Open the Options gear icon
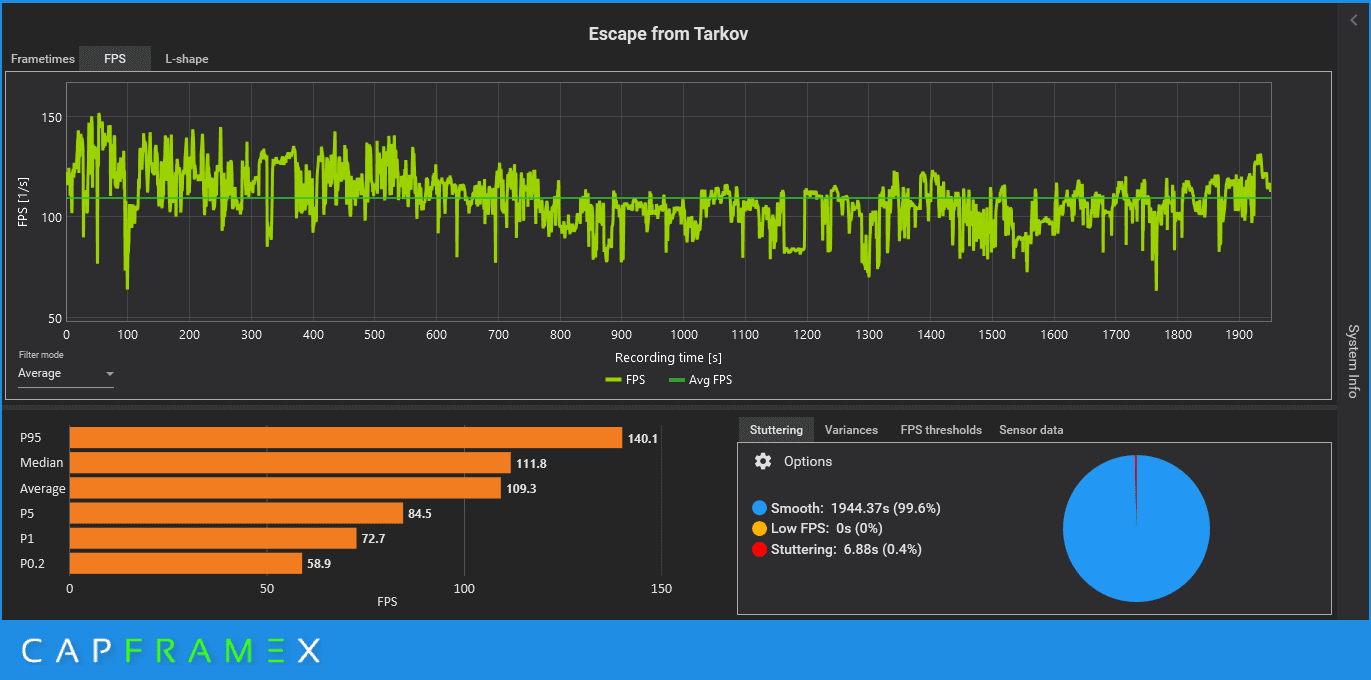Screen dimensions: 1371x680 [x=763, y=461]
